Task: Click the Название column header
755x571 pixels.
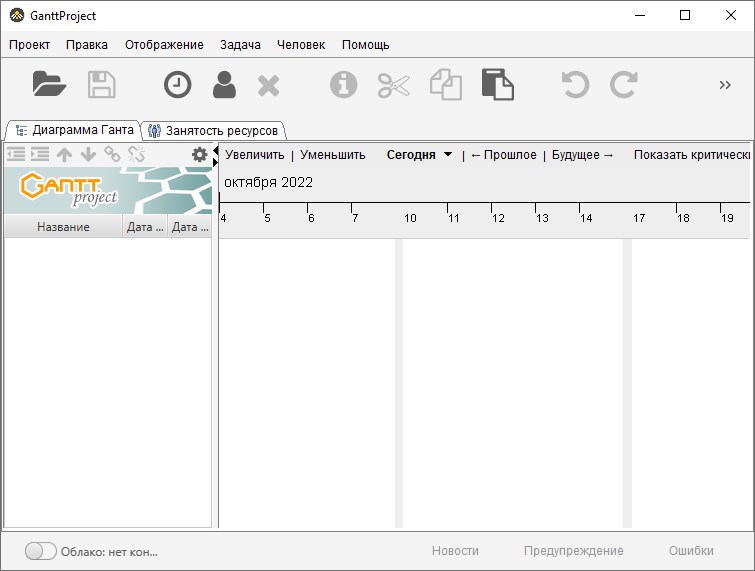Action: 63,227
